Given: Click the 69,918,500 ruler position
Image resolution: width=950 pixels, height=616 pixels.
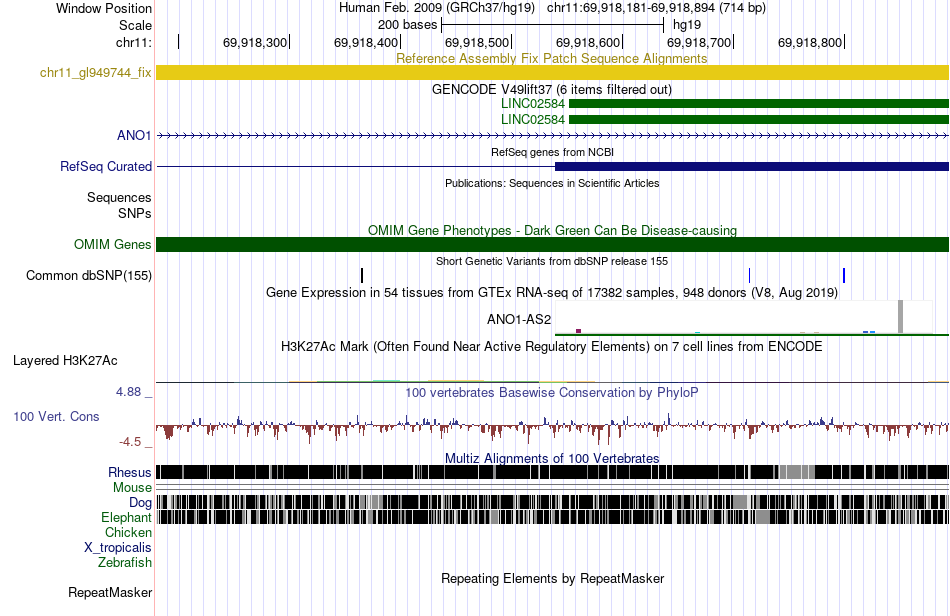Looking at the screenshot, I should 477,42.
